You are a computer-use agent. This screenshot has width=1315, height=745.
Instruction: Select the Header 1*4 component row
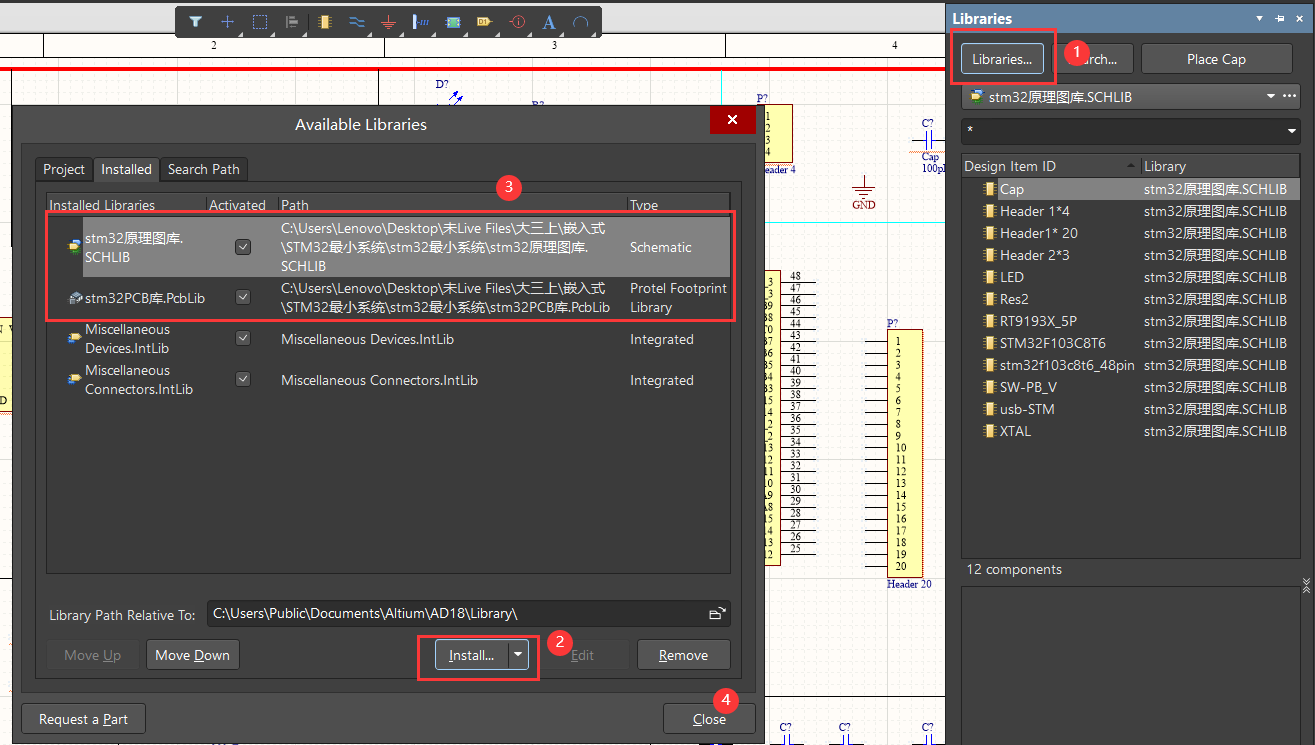click(1130, 211)
